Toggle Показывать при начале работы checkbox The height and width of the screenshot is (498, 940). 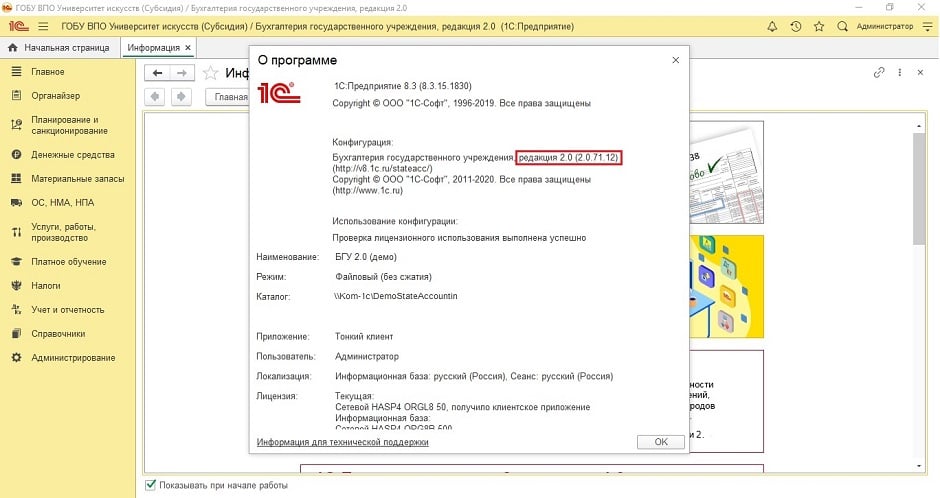tap(151, 485)
